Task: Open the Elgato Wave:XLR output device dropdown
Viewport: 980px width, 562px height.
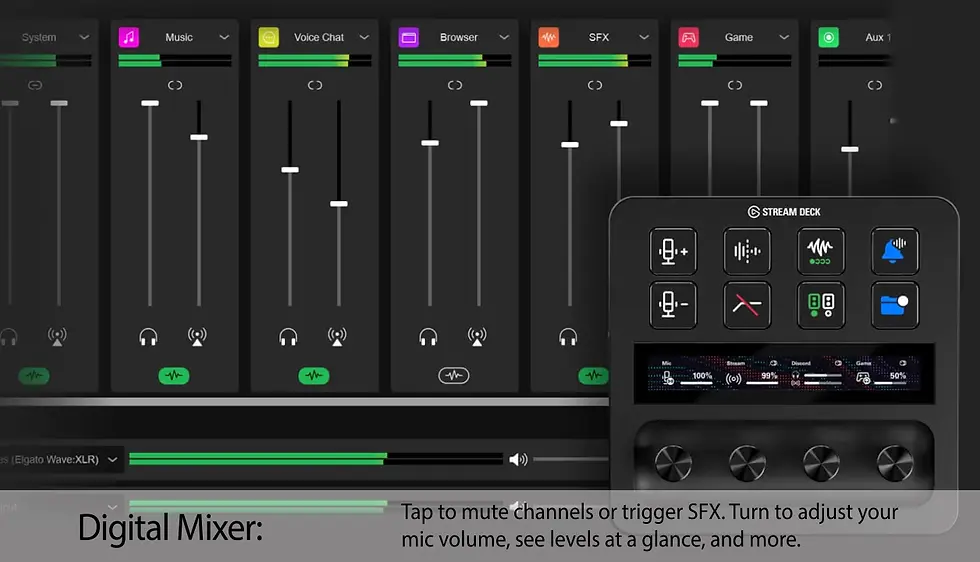Action: [x=112, y=459]
